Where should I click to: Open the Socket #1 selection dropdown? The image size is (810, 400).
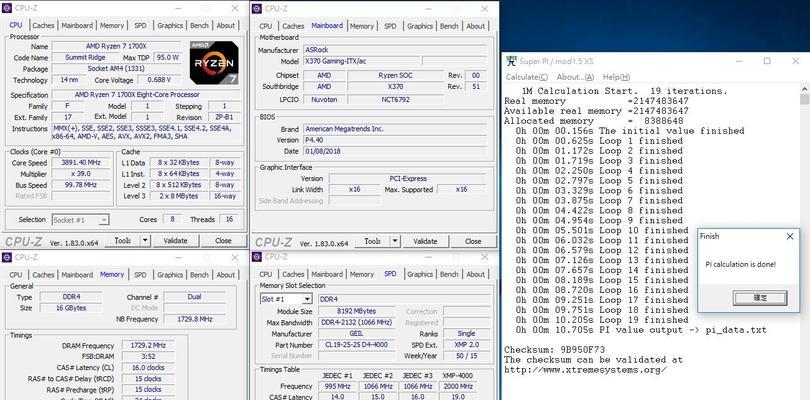(x=81, y=220)
